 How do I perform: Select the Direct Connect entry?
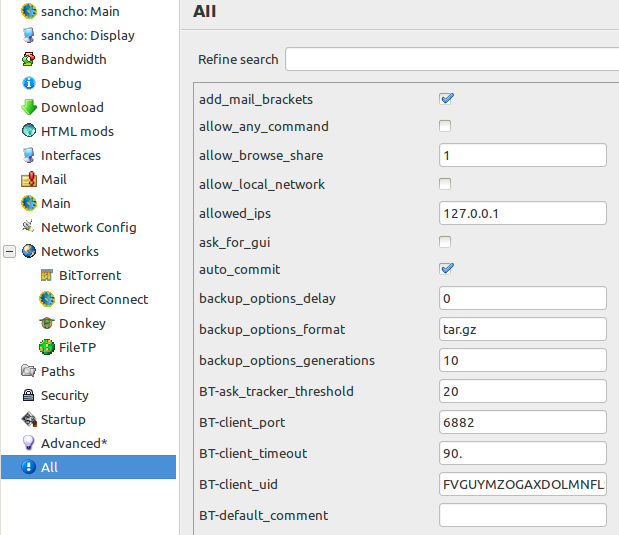click(x=103, y=299)
